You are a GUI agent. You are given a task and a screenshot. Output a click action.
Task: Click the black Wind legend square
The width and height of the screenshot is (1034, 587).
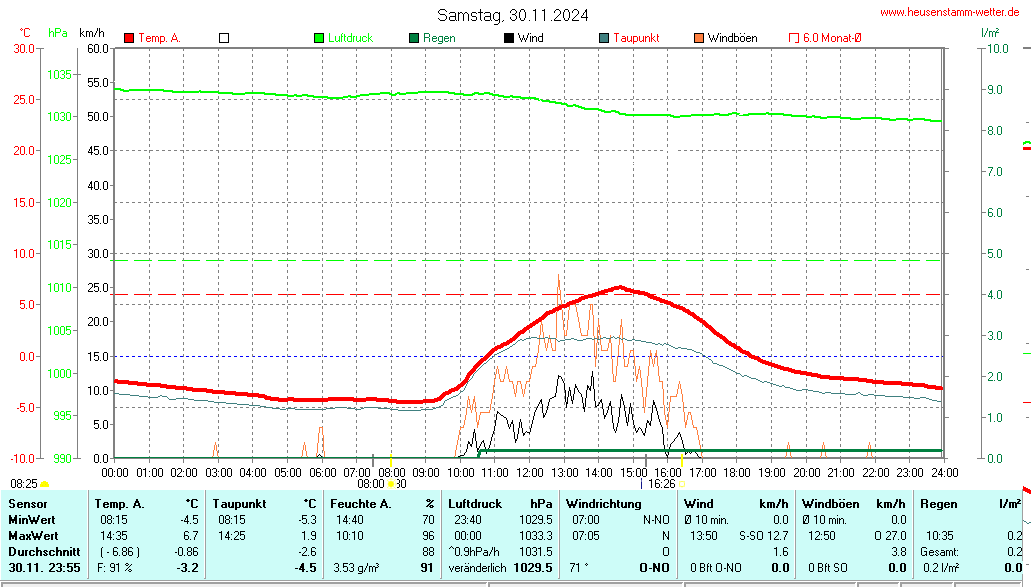pyautogui.click(x=509, y=38)
